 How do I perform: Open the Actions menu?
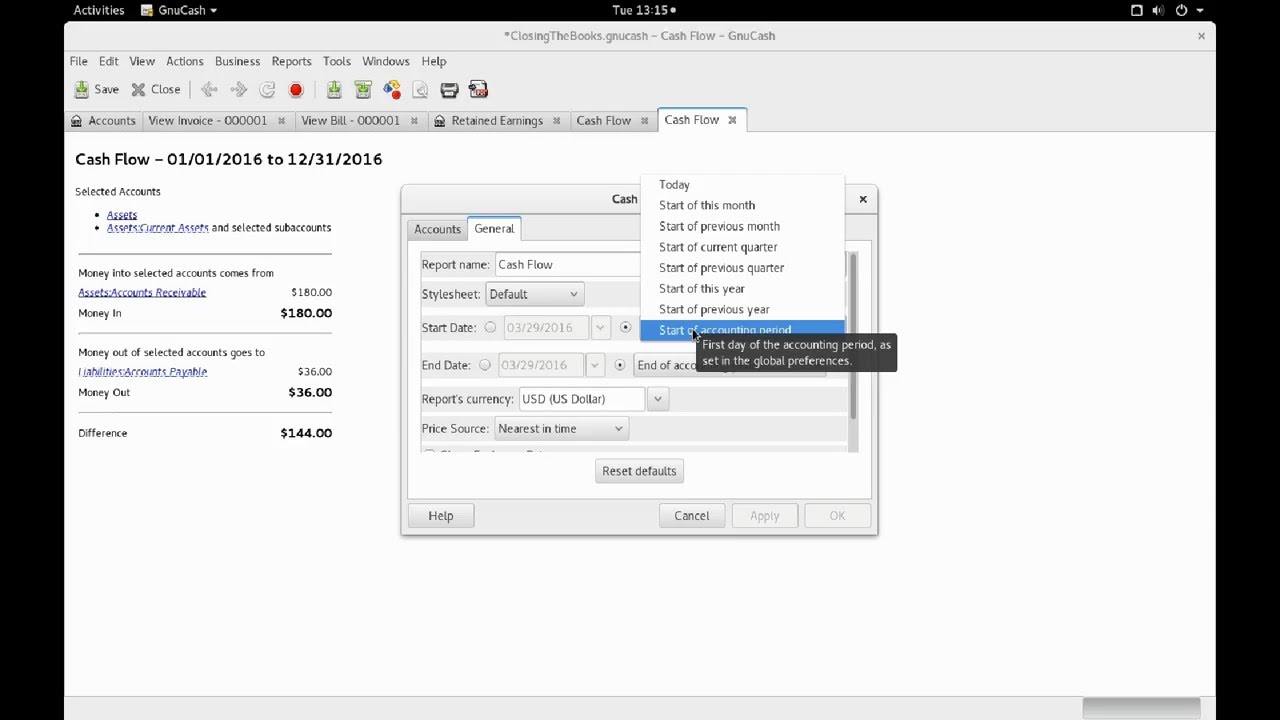coord(184,61)
